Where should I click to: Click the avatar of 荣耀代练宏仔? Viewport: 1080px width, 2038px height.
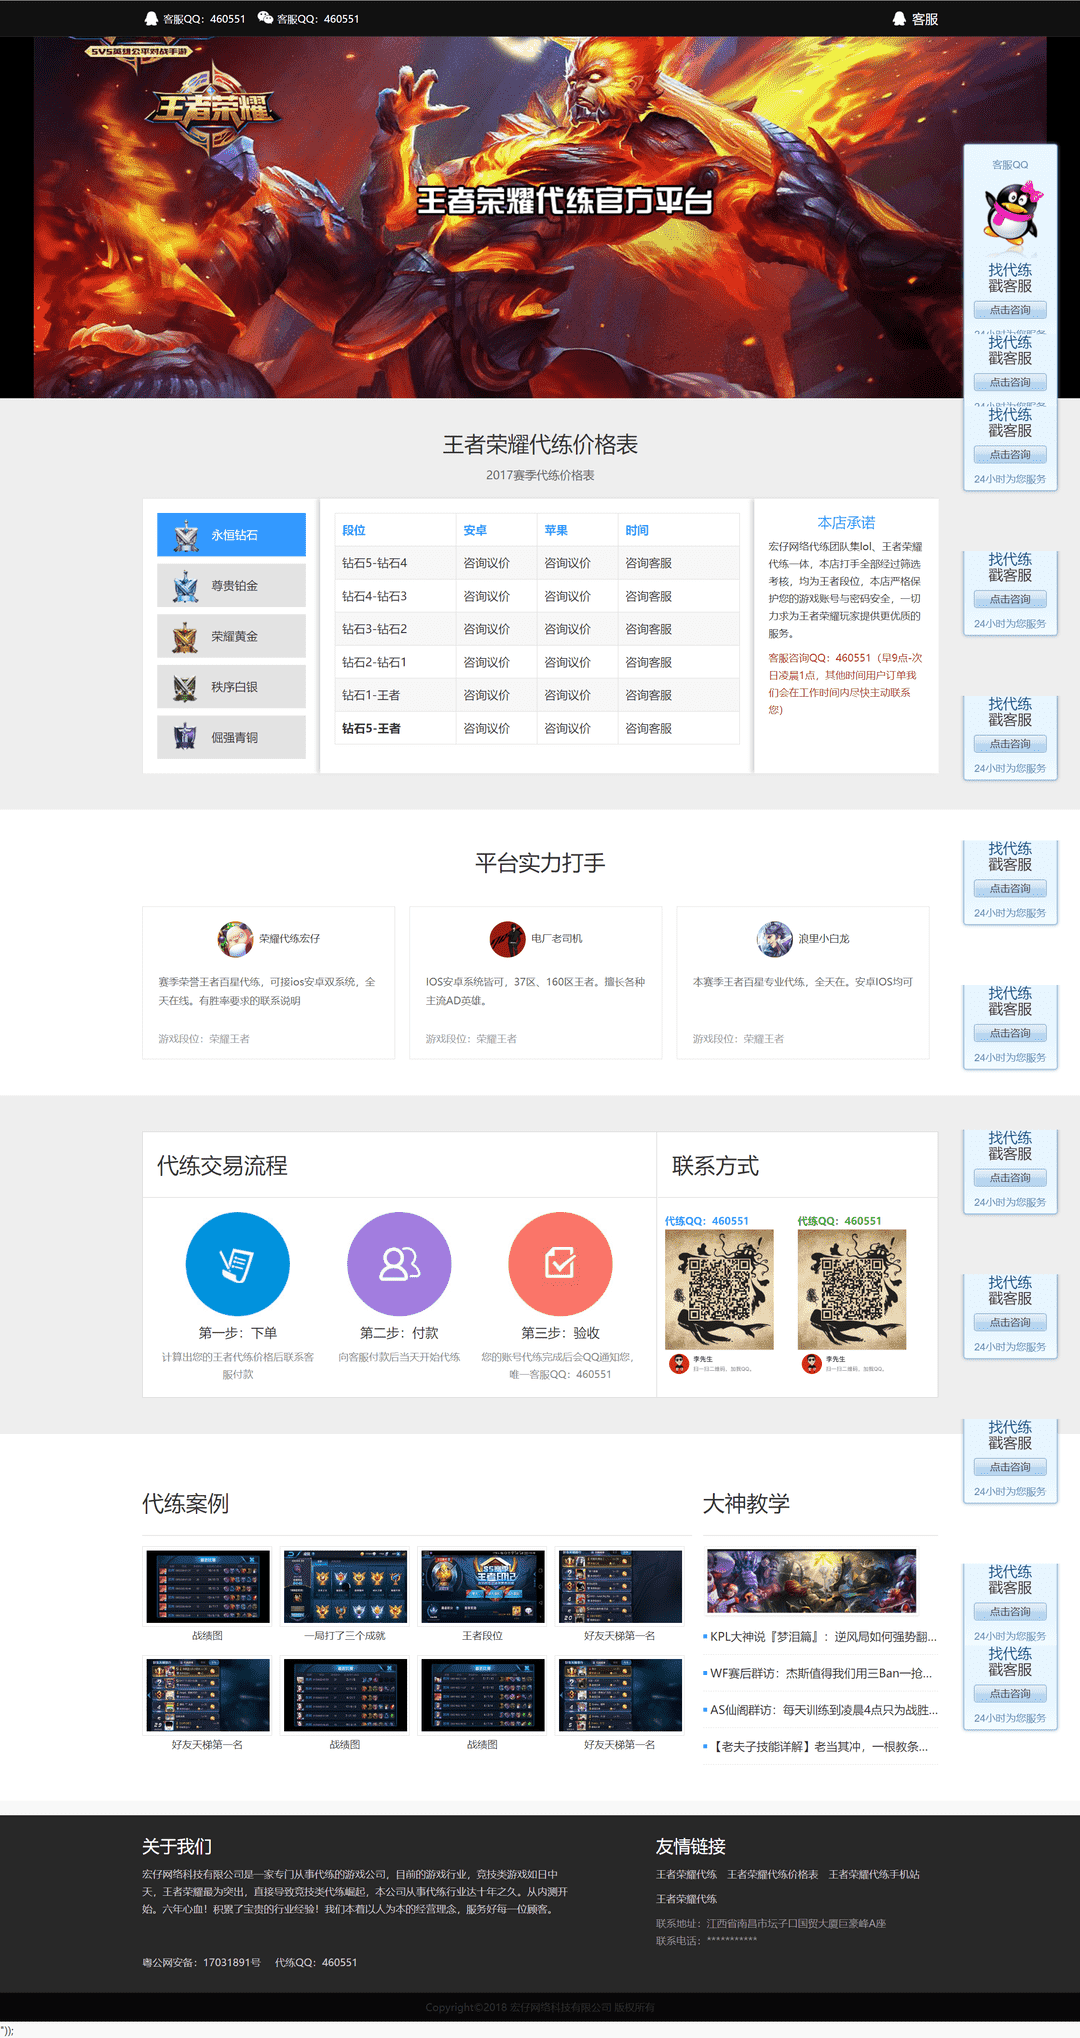pos(236,939)
